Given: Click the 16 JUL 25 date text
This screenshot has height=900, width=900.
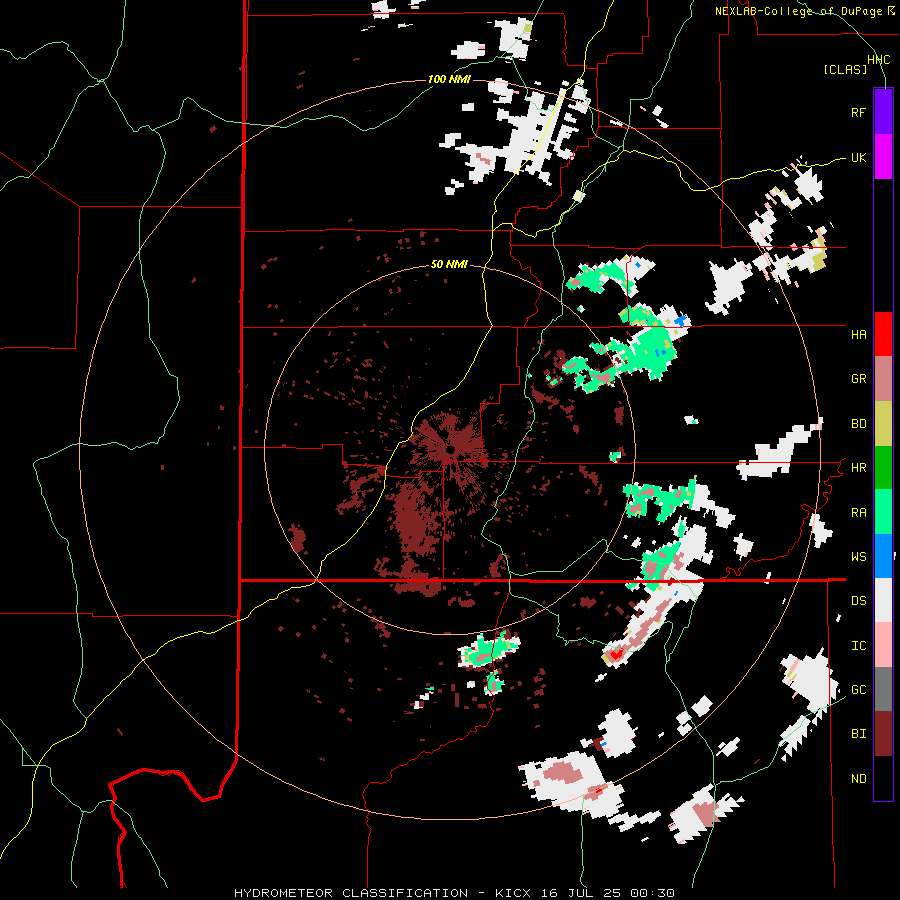Looking at the screenshot, I should pyautogui.click(x=583, y=893).
